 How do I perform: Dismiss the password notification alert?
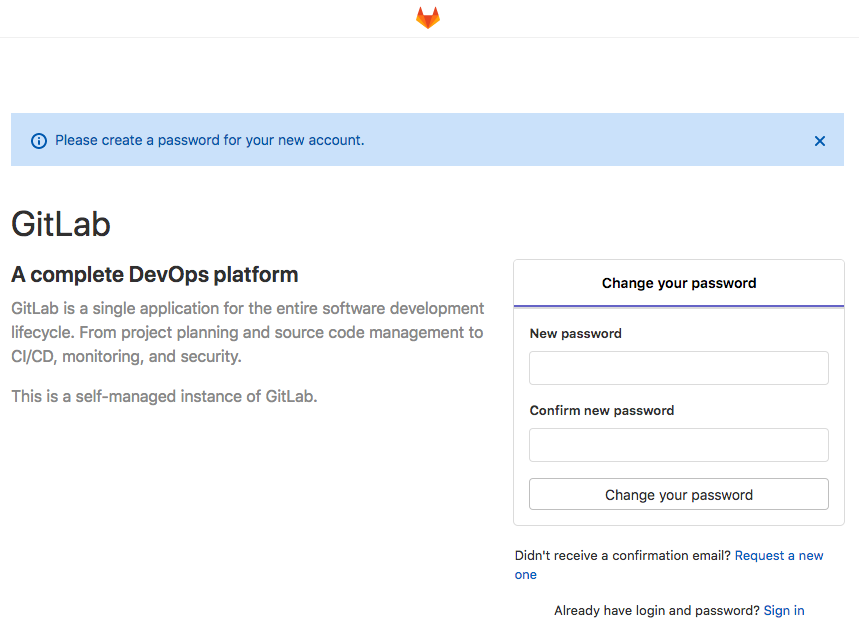click(x=819, y=140)
